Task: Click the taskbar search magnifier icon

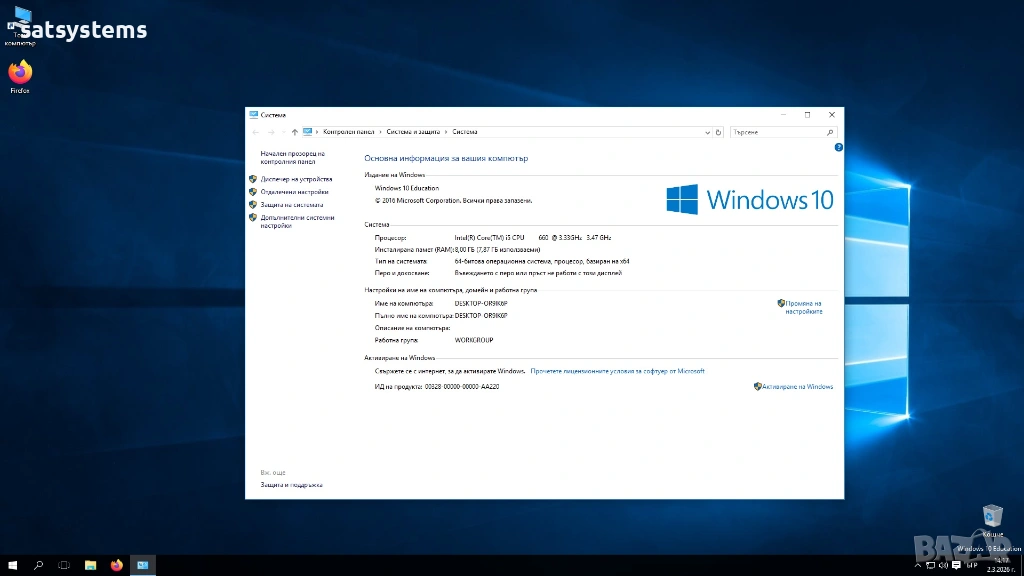Action: pos(39,565)
